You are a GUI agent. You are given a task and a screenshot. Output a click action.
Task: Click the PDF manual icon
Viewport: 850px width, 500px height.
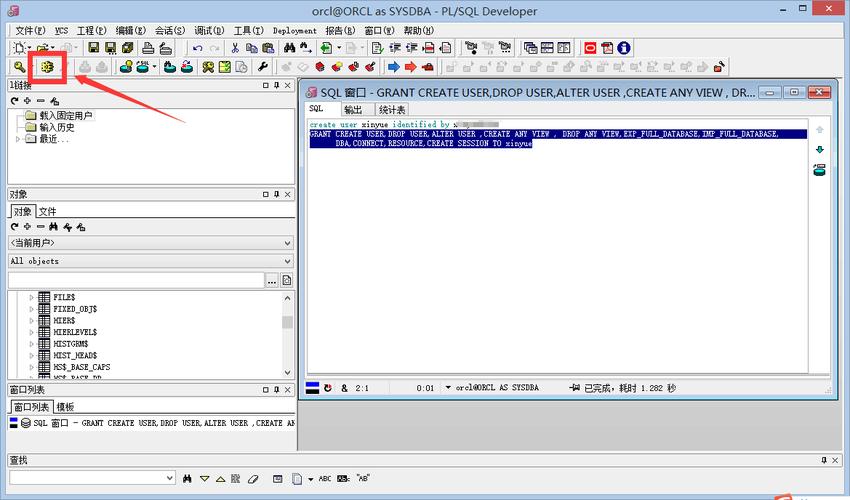point(607,48)
